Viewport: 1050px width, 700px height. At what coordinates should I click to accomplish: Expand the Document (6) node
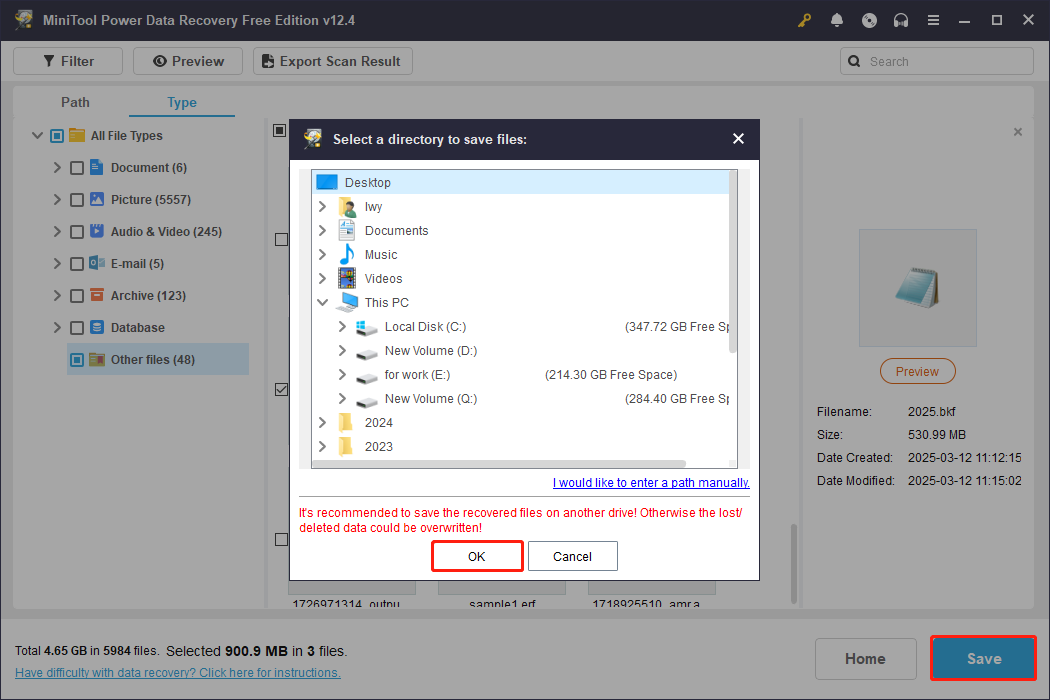coord(57,167)
